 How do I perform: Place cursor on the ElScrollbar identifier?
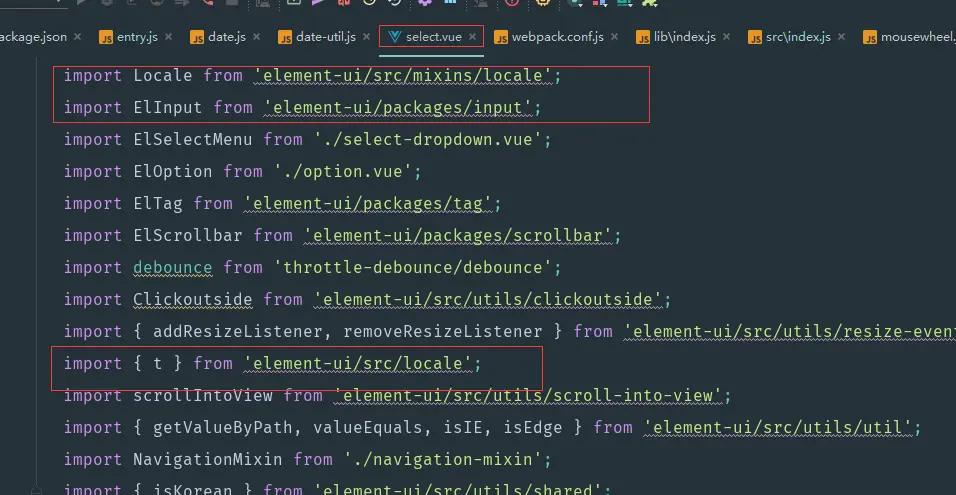point(187,236)
